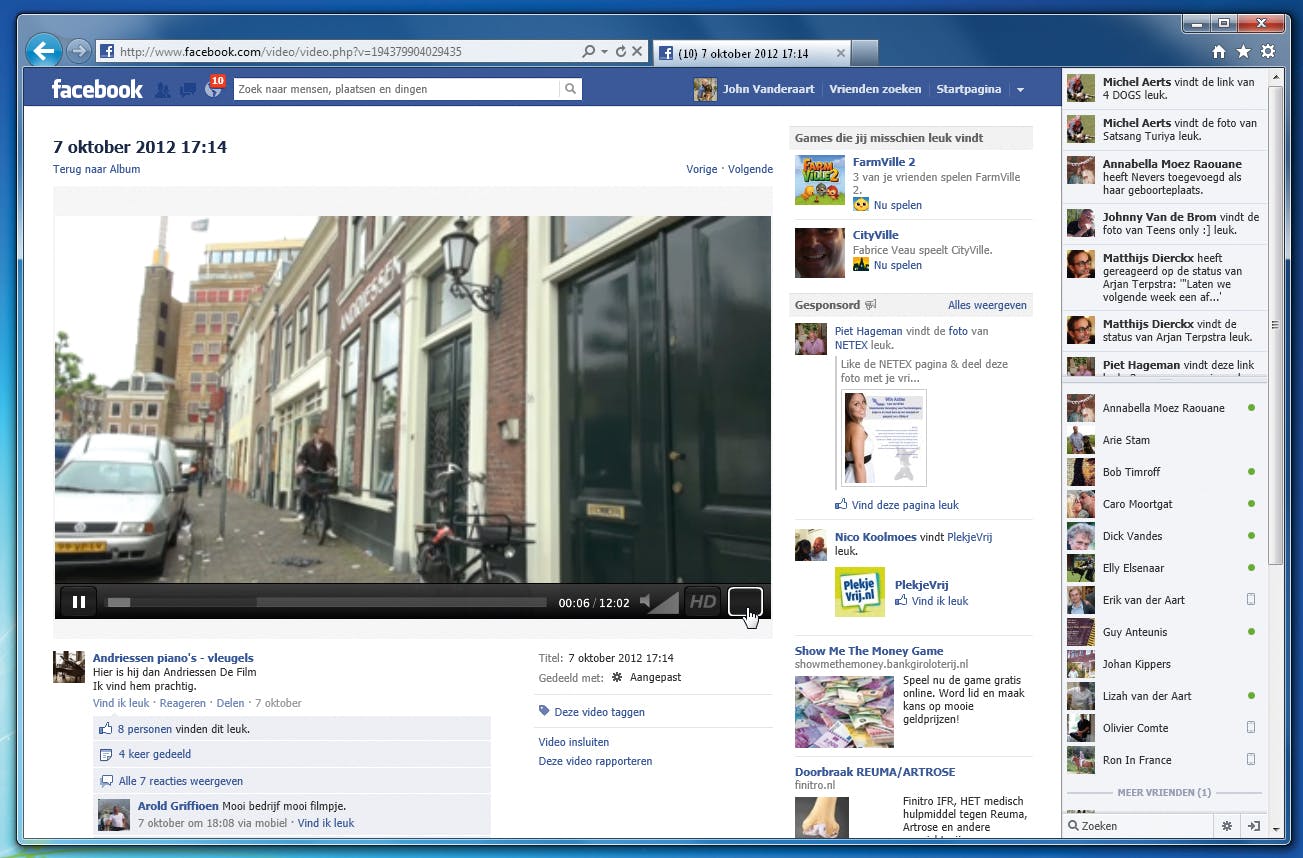Viewport: 1303px width, 858px height.
Task: Open the NETEX sponsored photo thumbnail
Action: [884, 438]
